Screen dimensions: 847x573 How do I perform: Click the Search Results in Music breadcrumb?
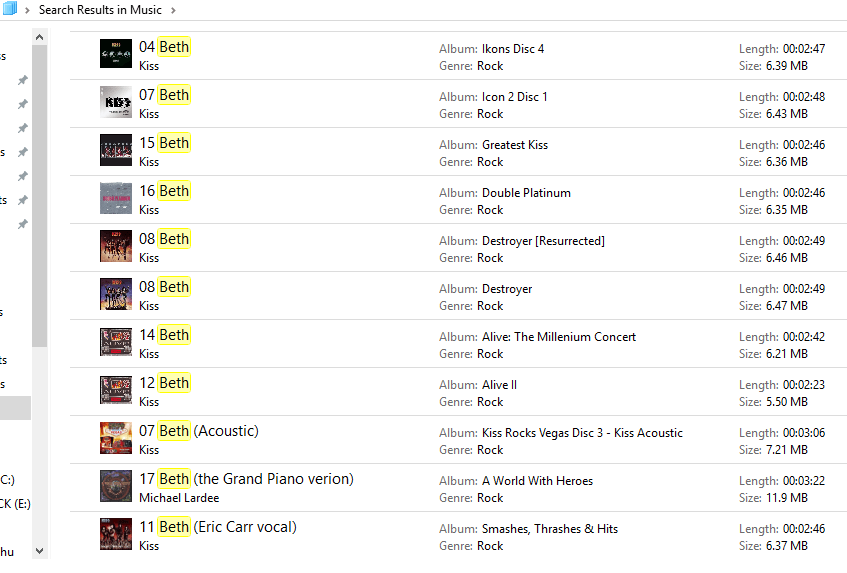tap(101, 10)
